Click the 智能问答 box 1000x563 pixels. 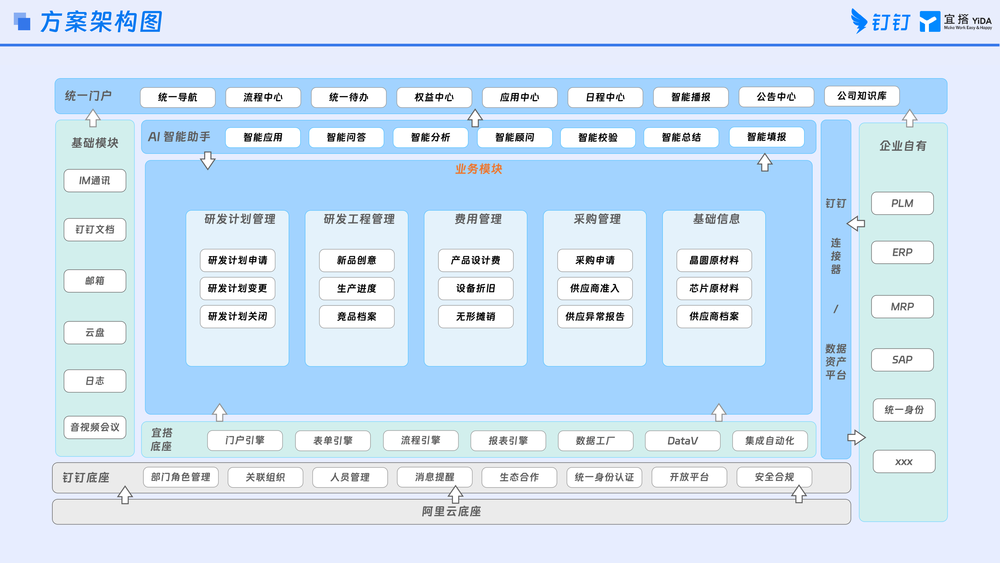click(x=346, y=137)
